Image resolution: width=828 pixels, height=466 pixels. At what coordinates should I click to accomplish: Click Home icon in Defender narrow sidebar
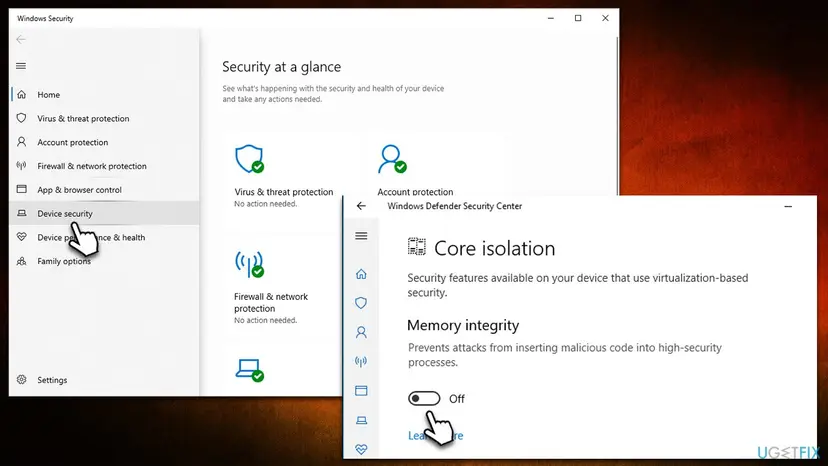tap(361, 274)
